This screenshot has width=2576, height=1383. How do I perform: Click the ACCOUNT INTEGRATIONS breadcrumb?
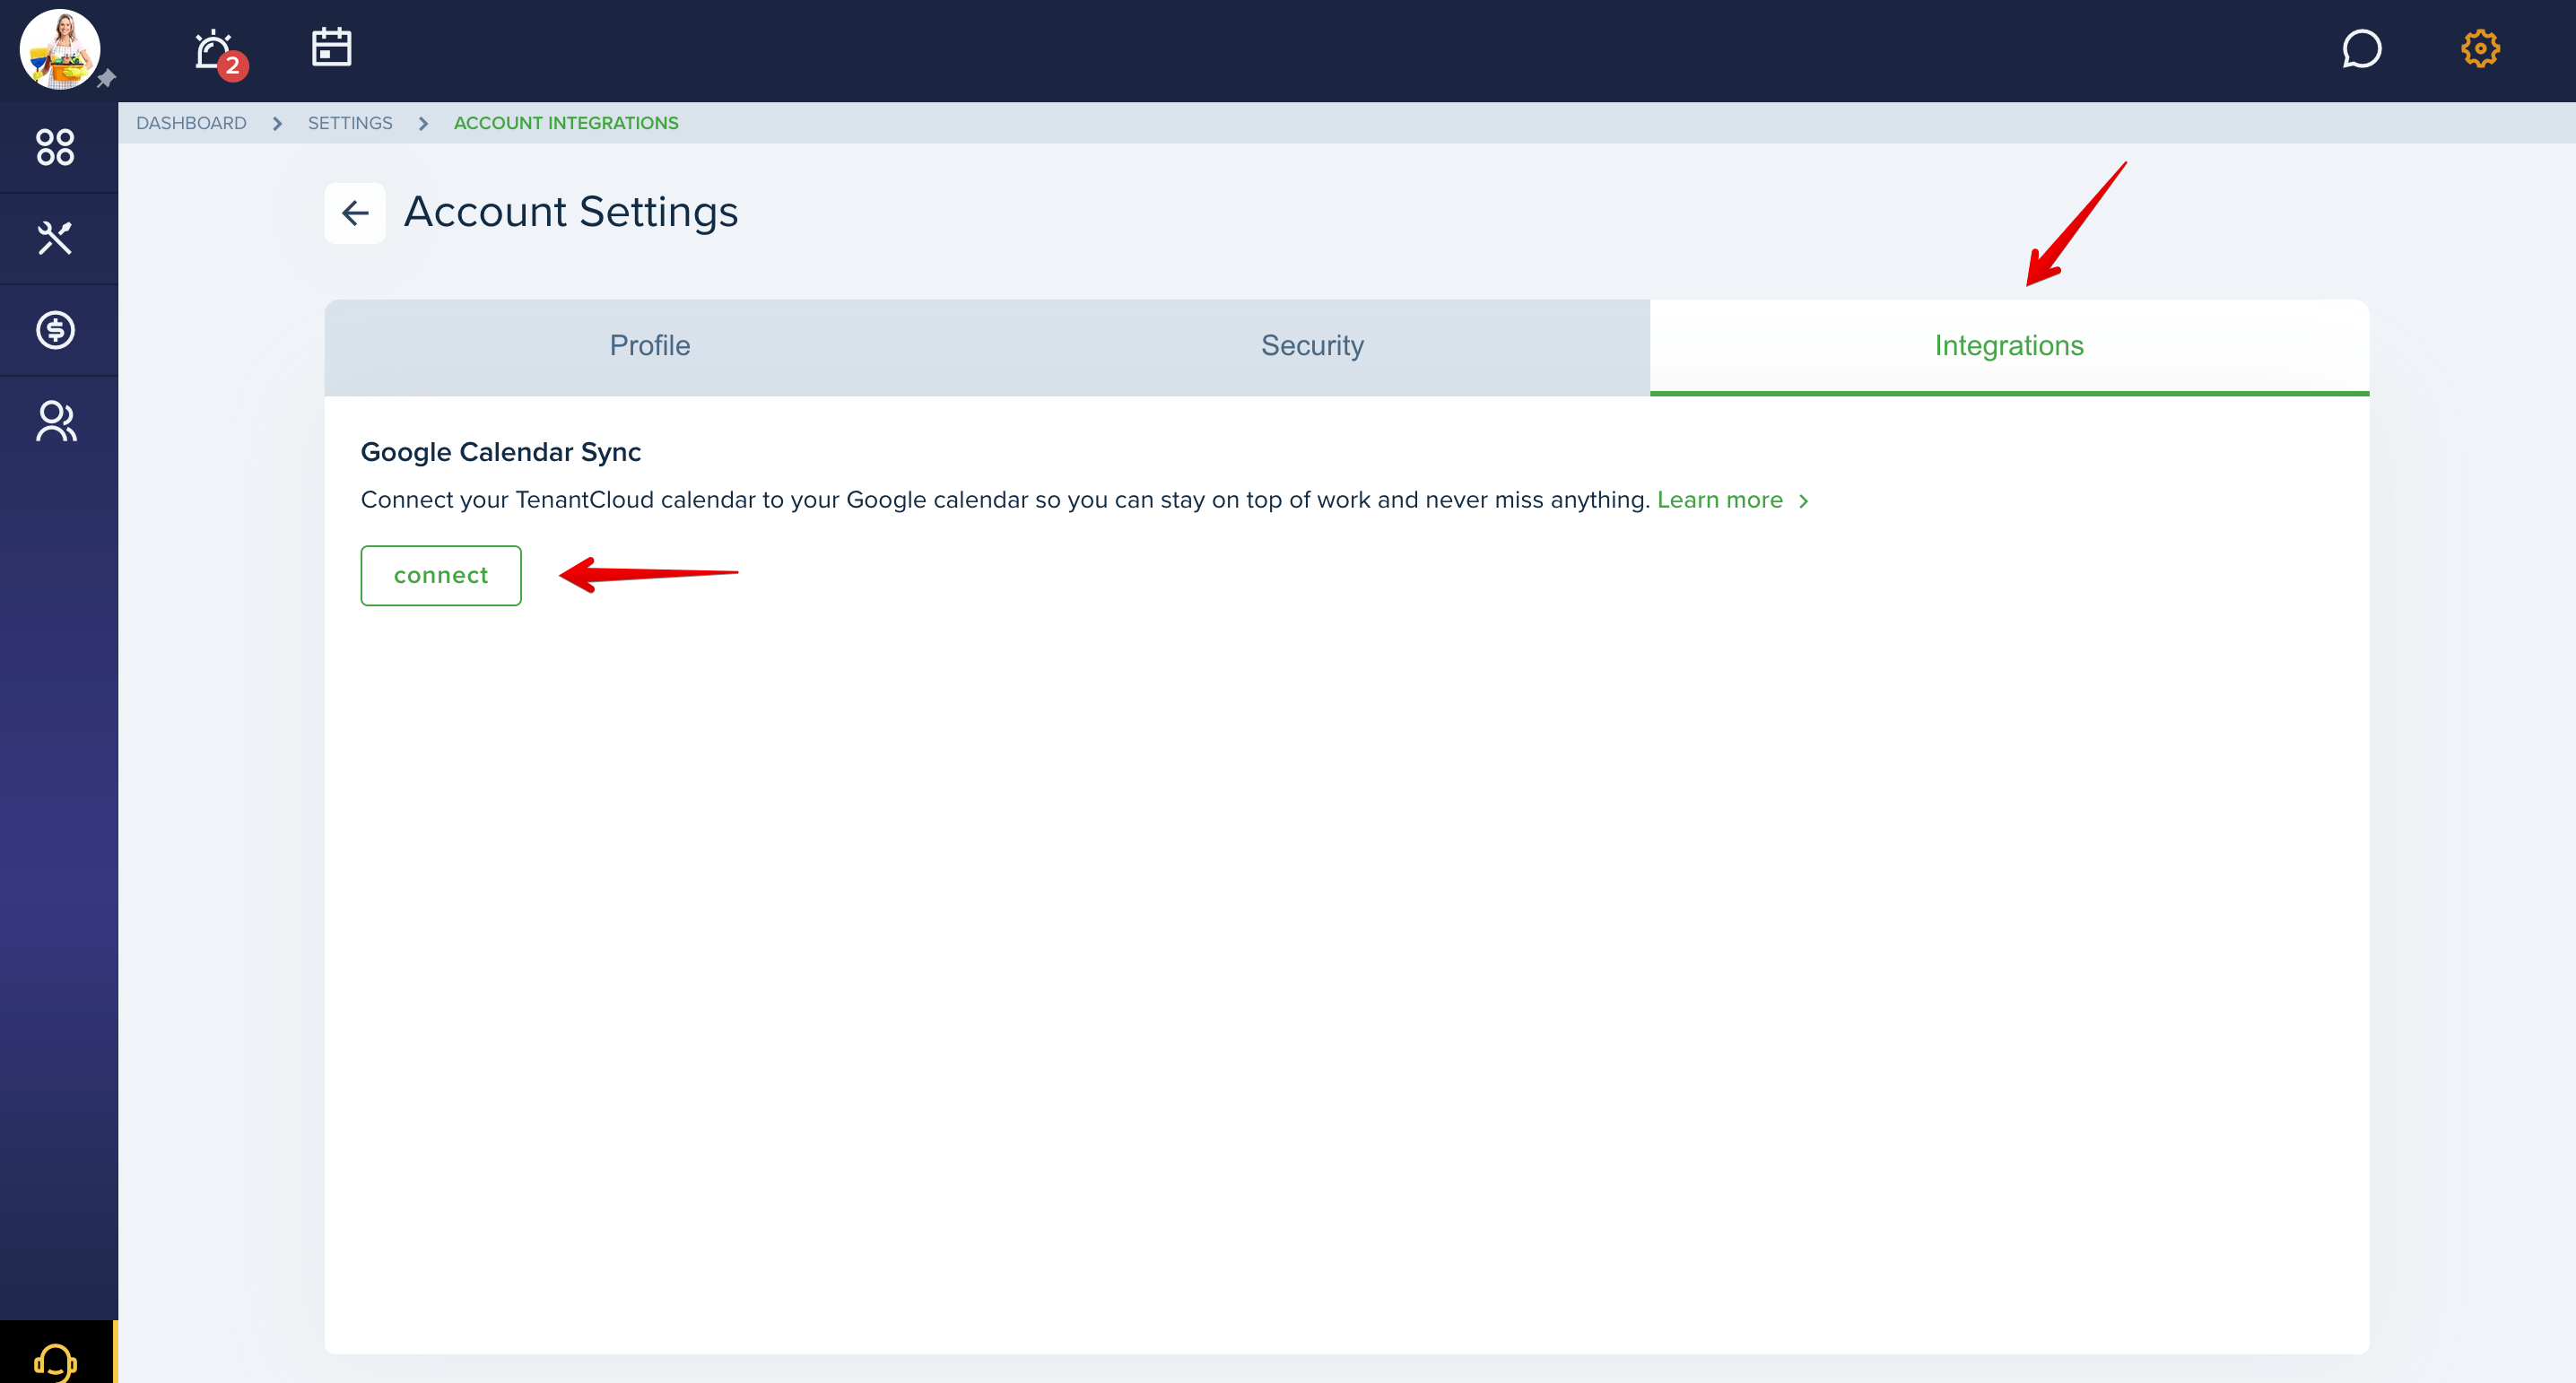[566, 123]
